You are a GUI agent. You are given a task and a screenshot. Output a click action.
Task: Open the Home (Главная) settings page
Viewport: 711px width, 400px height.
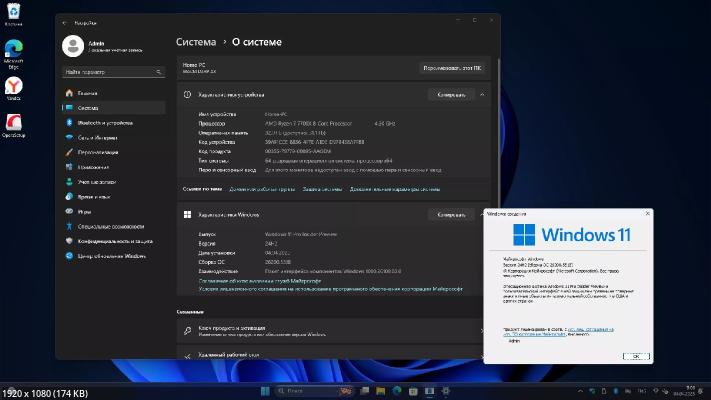click(x=113, y=93)
